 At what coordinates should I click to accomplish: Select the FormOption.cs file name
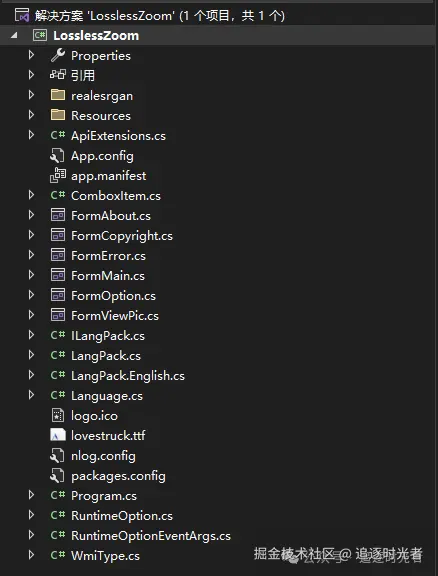(114, 296)
